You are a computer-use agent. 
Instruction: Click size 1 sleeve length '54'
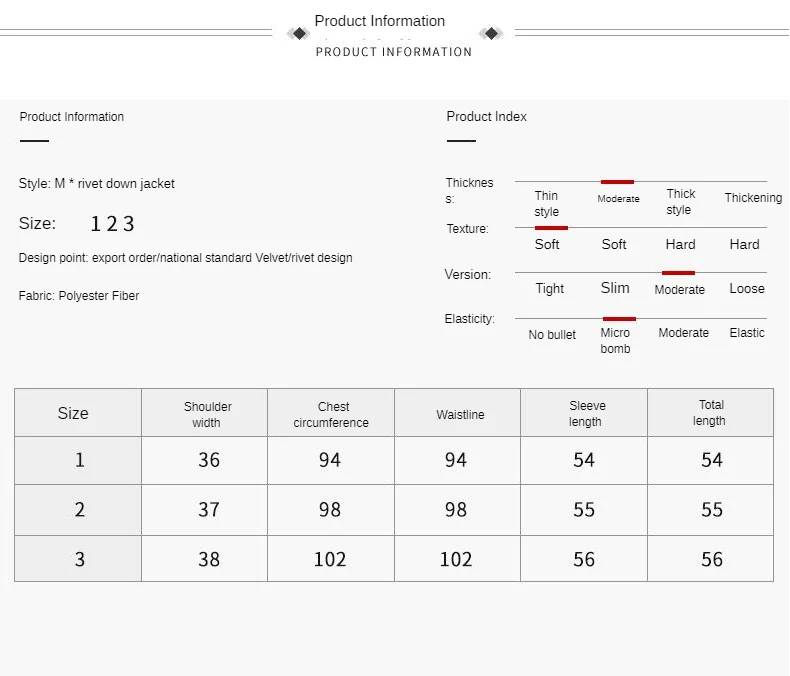click(584, 460)
